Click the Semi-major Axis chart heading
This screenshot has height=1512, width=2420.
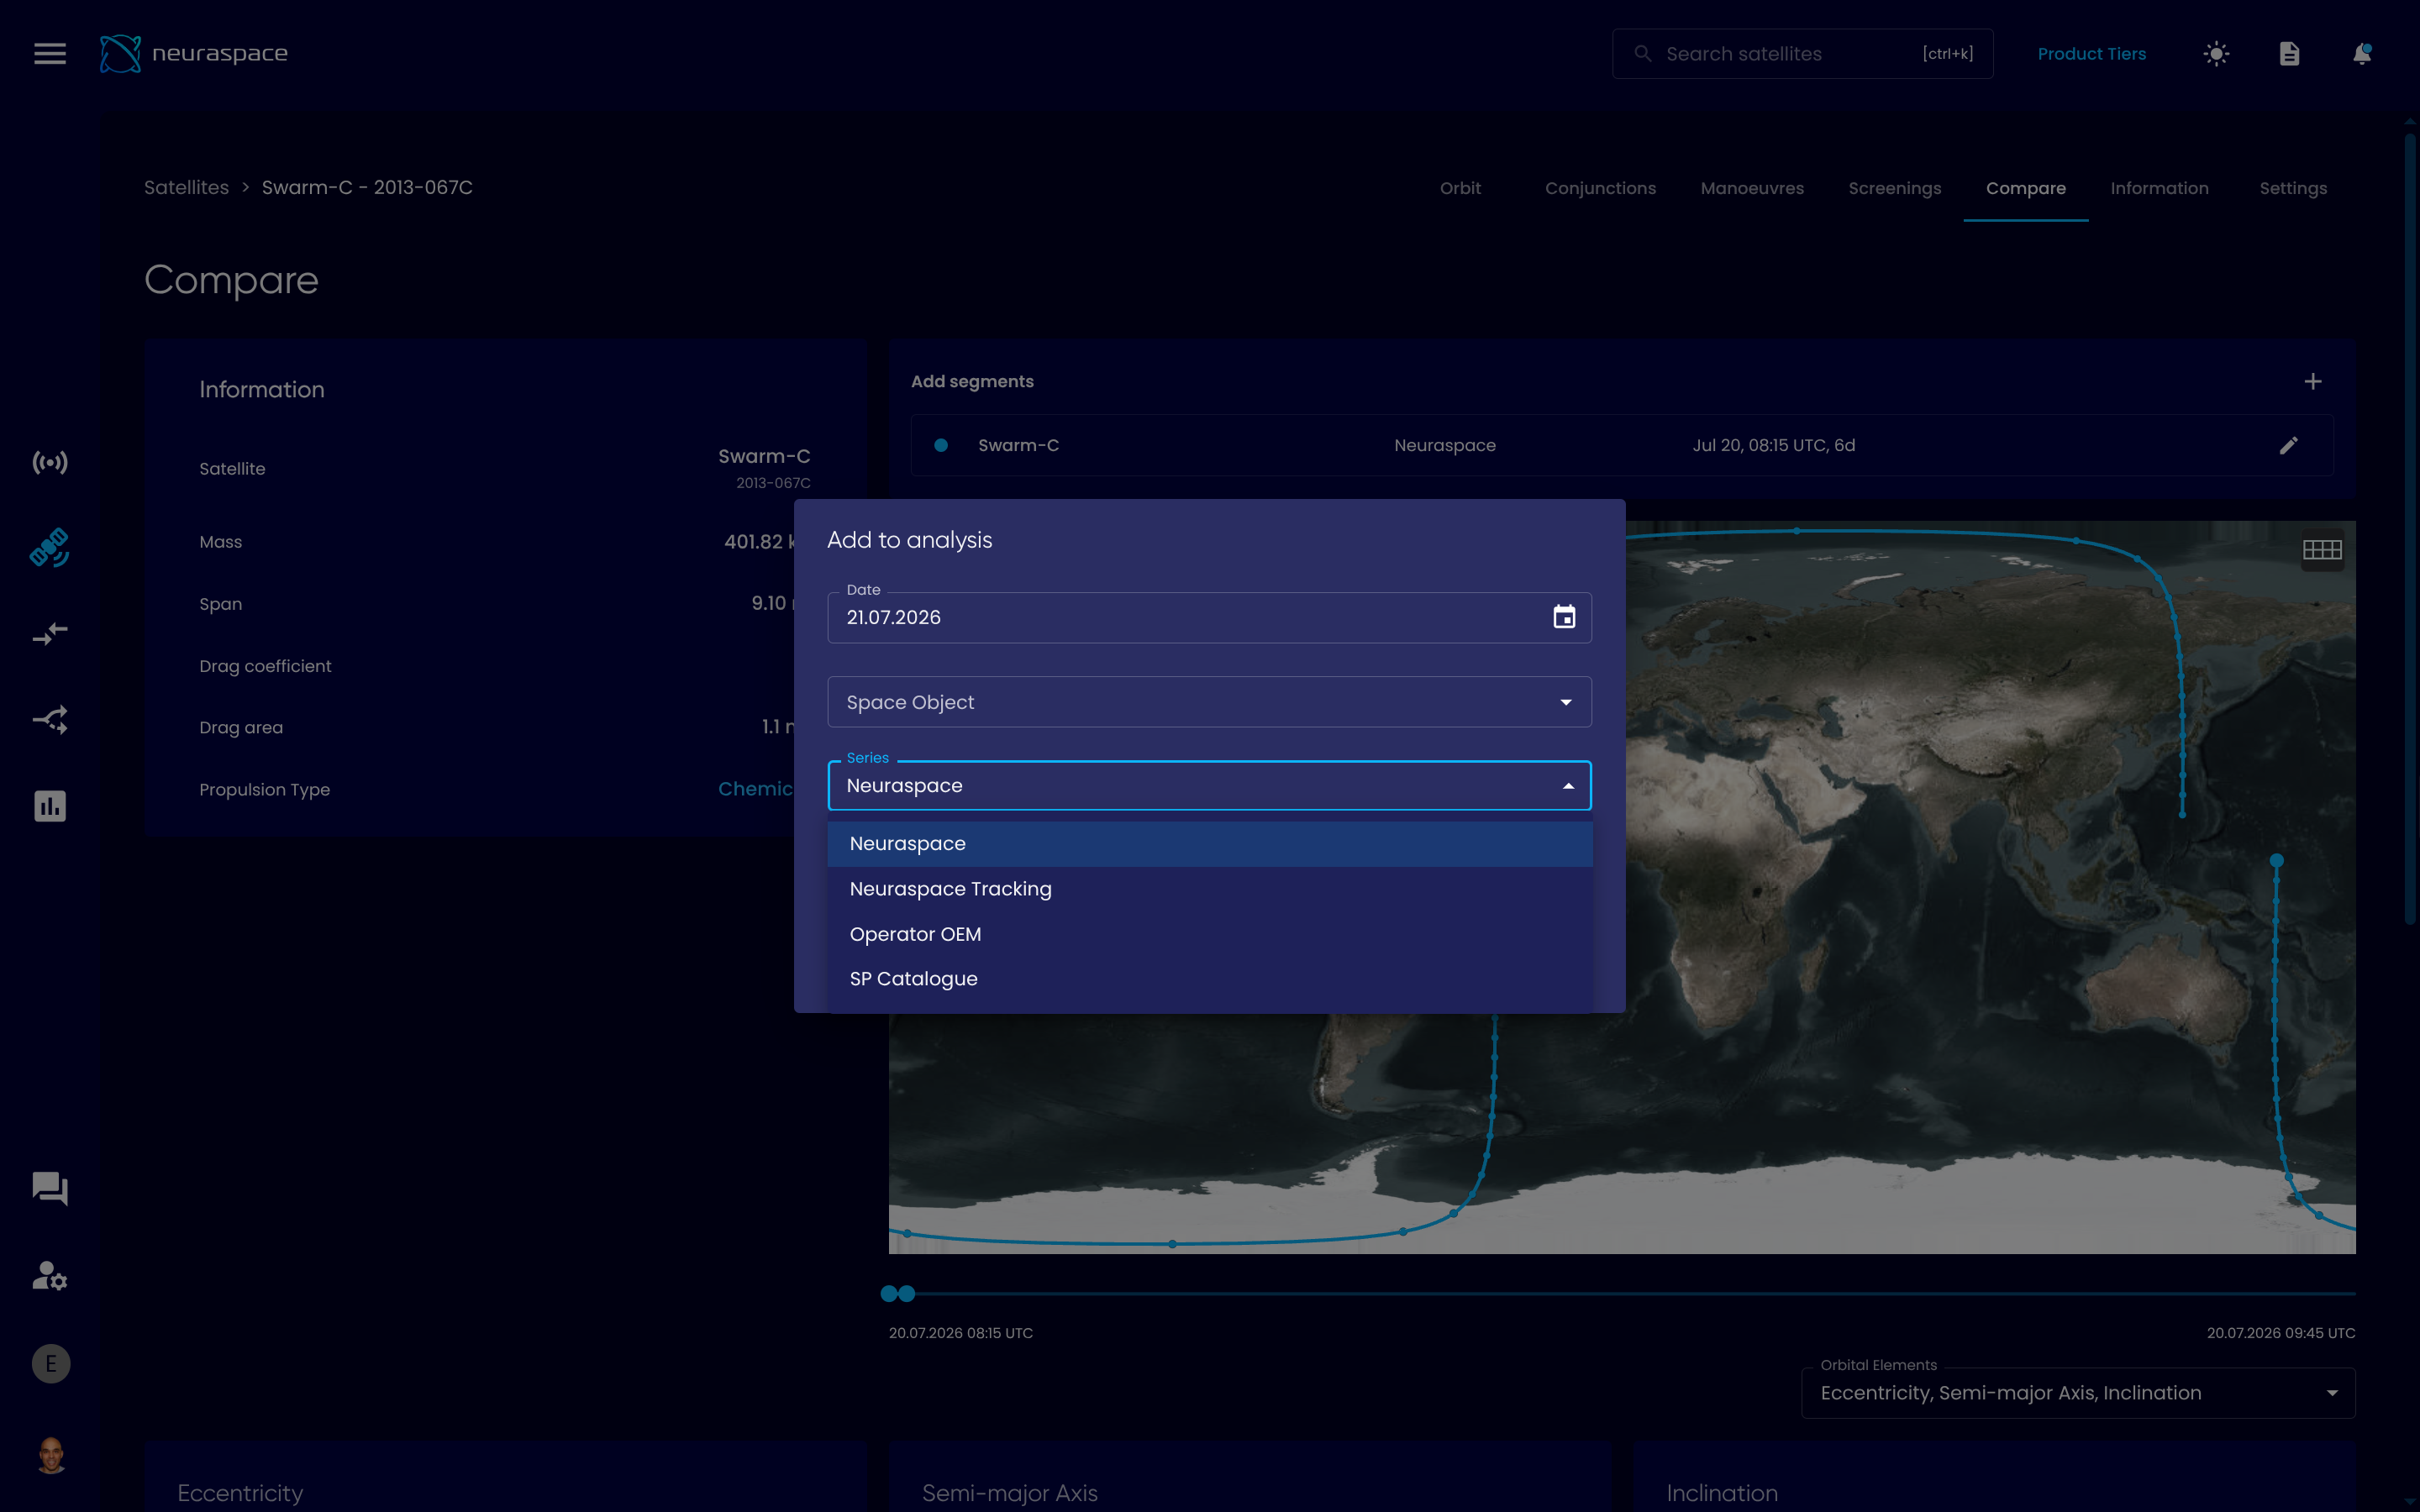pyautogui.click(x=1009, y=1493)
